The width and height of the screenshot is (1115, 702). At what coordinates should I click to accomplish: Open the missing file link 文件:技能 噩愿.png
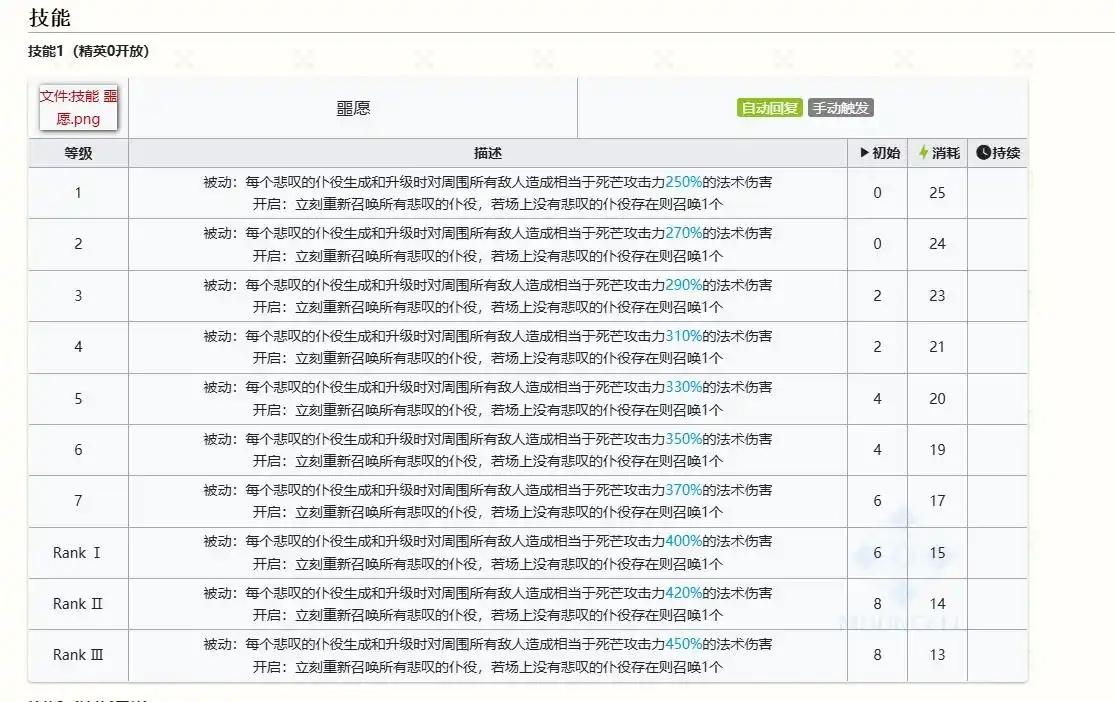(78, 107)
